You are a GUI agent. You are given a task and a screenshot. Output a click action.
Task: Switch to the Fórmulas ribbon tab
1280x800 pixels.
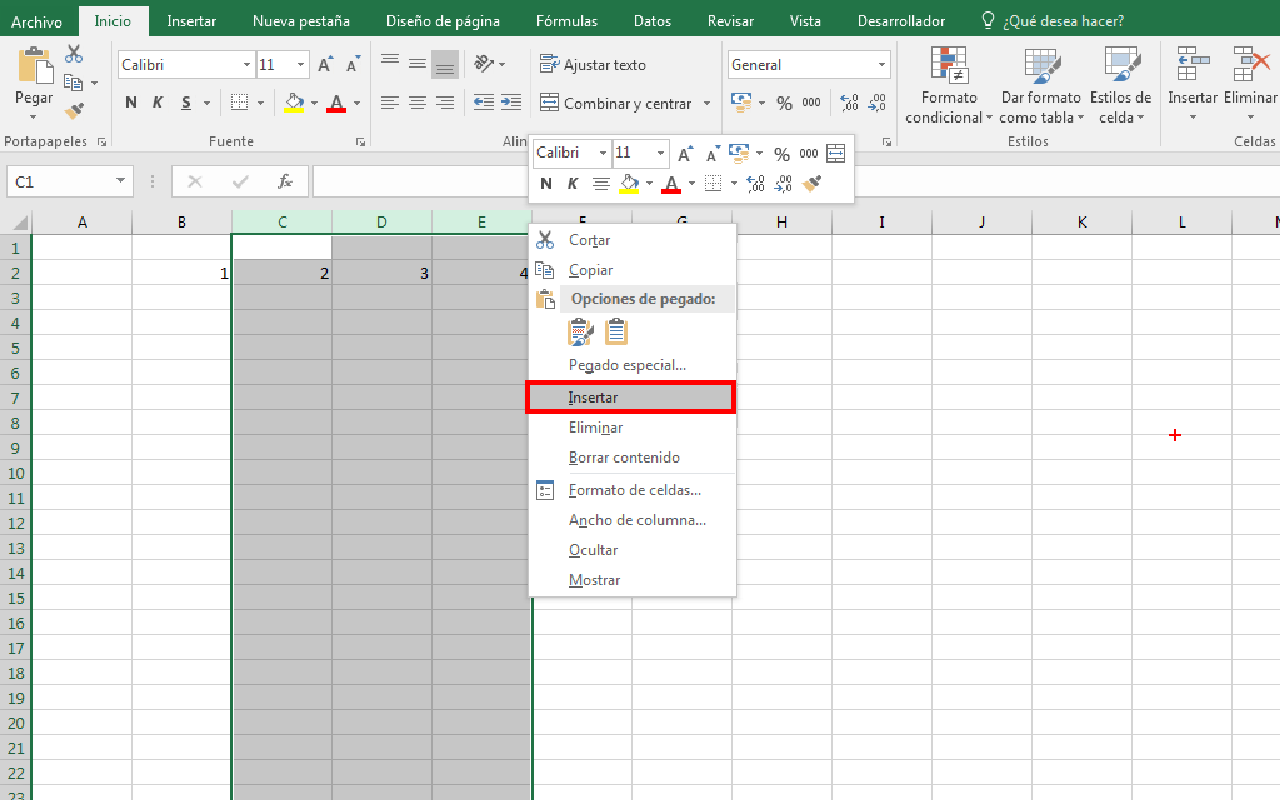(566, 20)
